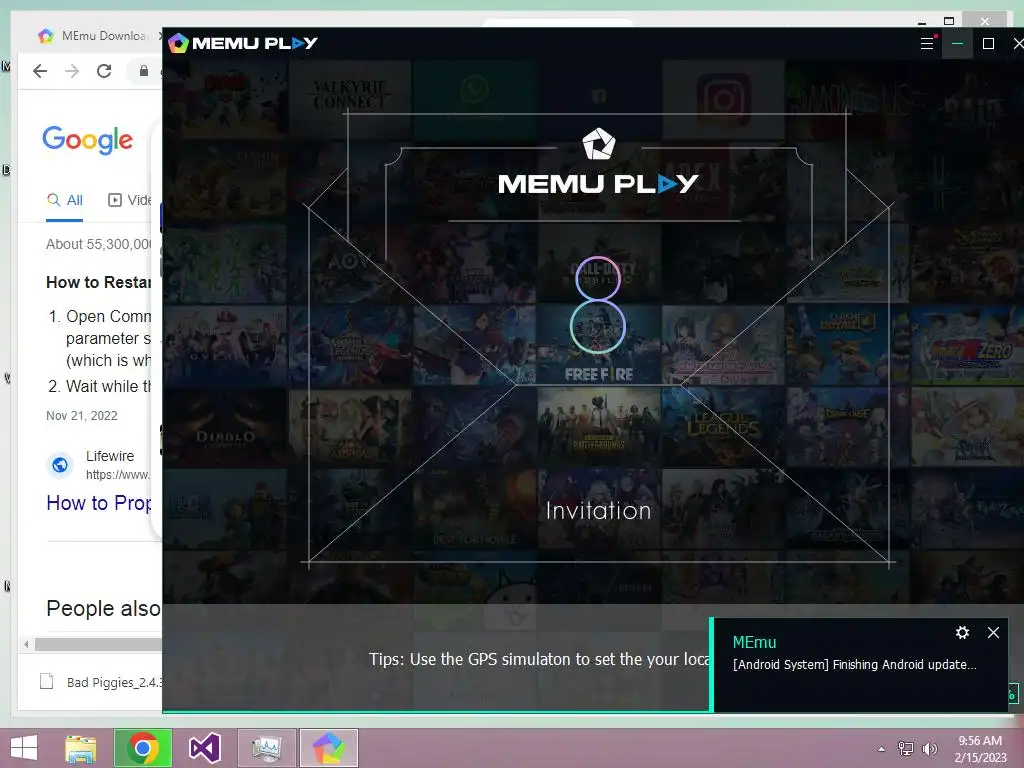Viewport: 1024px width, 768px height.
Task: Select the MEmu Download Chrome tab
Action: tap(98, 36)
